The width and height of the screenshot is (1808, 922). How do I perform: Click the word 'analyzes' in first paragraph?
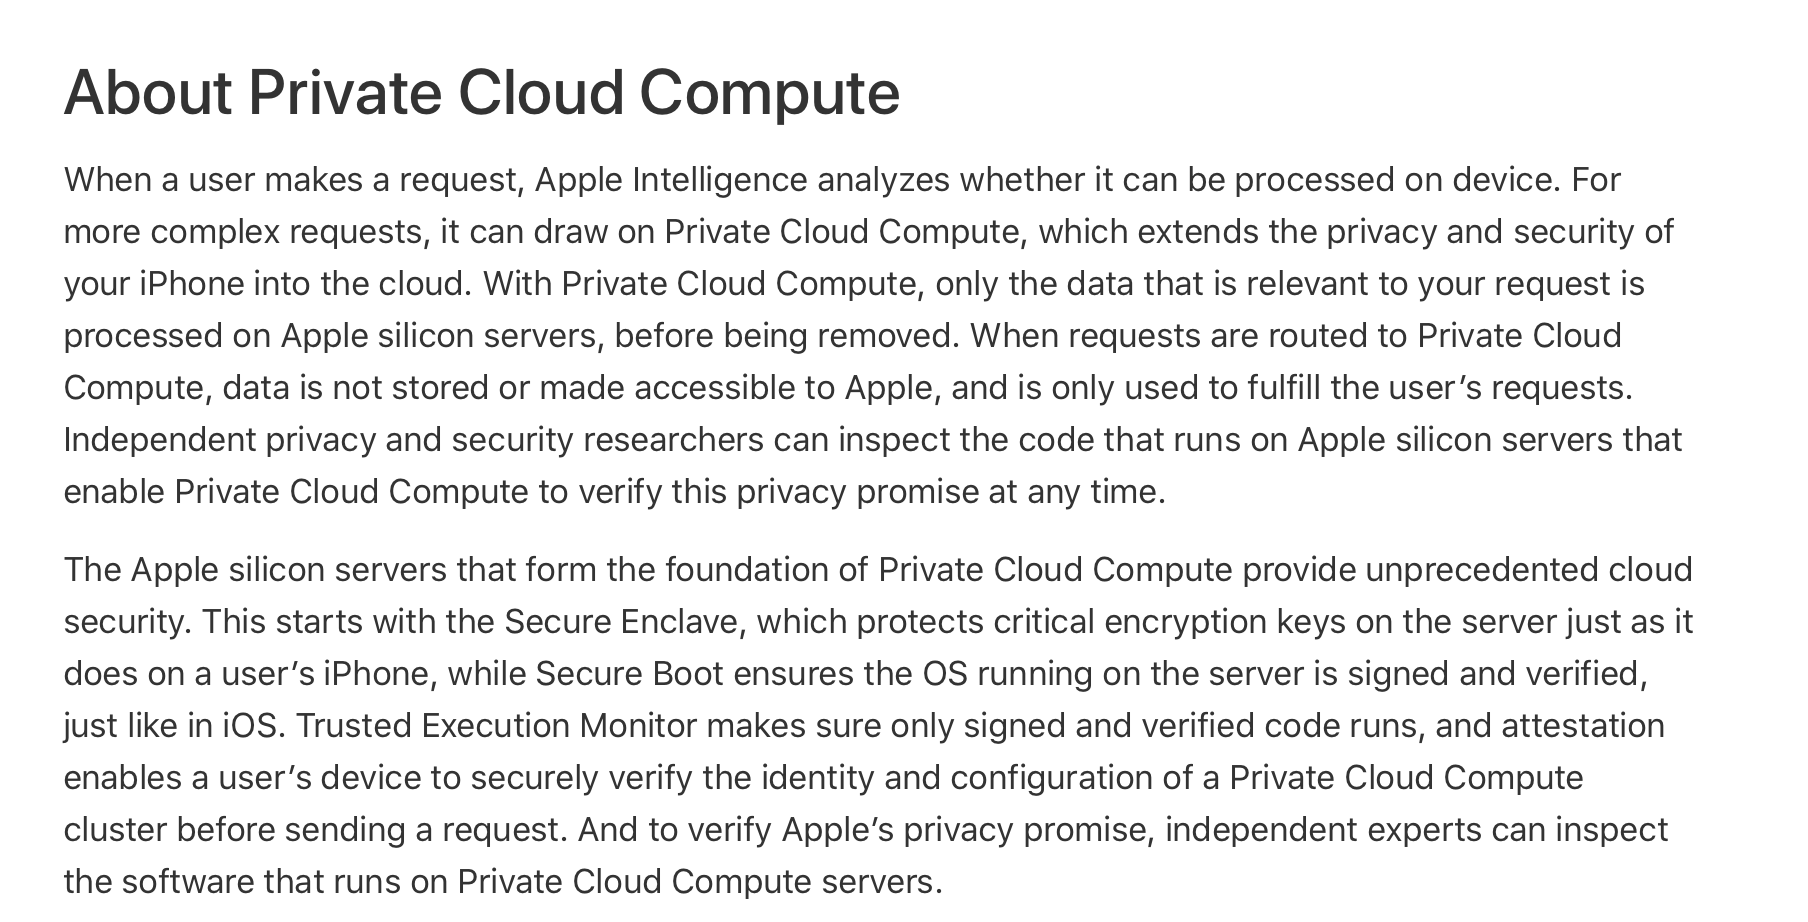click(883, 180)
